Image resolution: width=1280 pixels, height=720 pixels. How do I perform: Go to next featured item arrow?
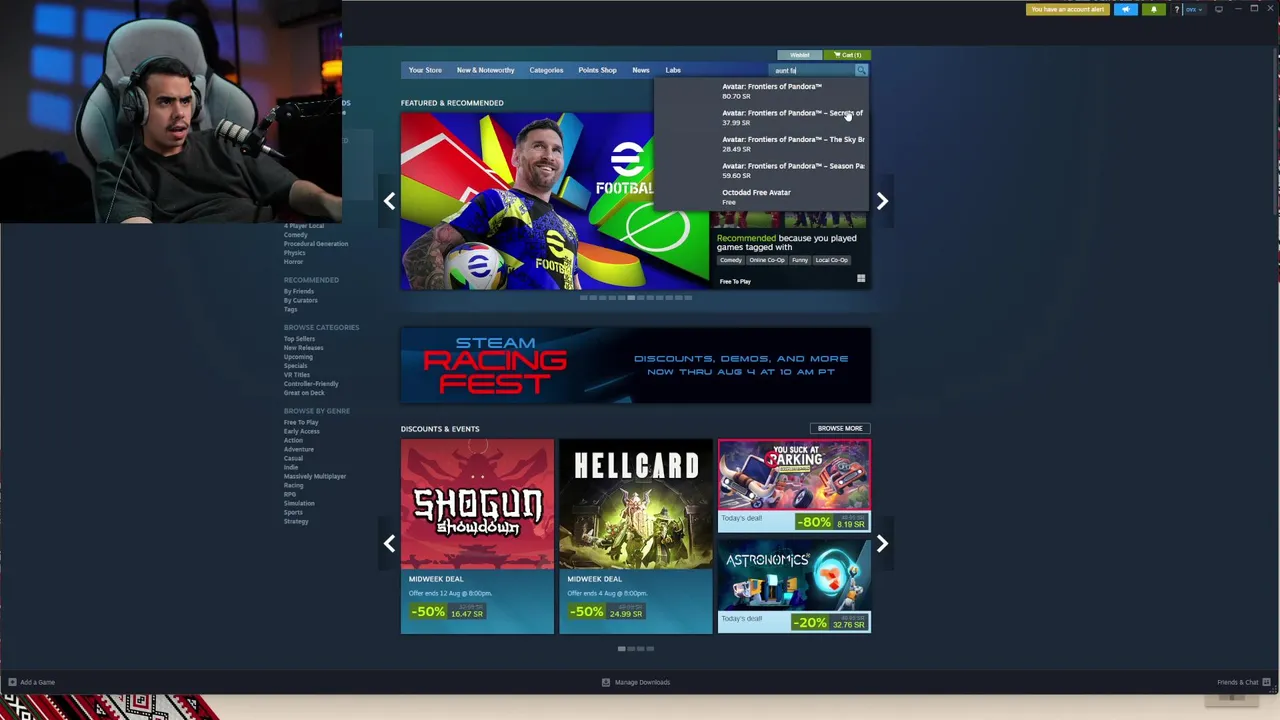pyautogui.click(x=882, y=201)
